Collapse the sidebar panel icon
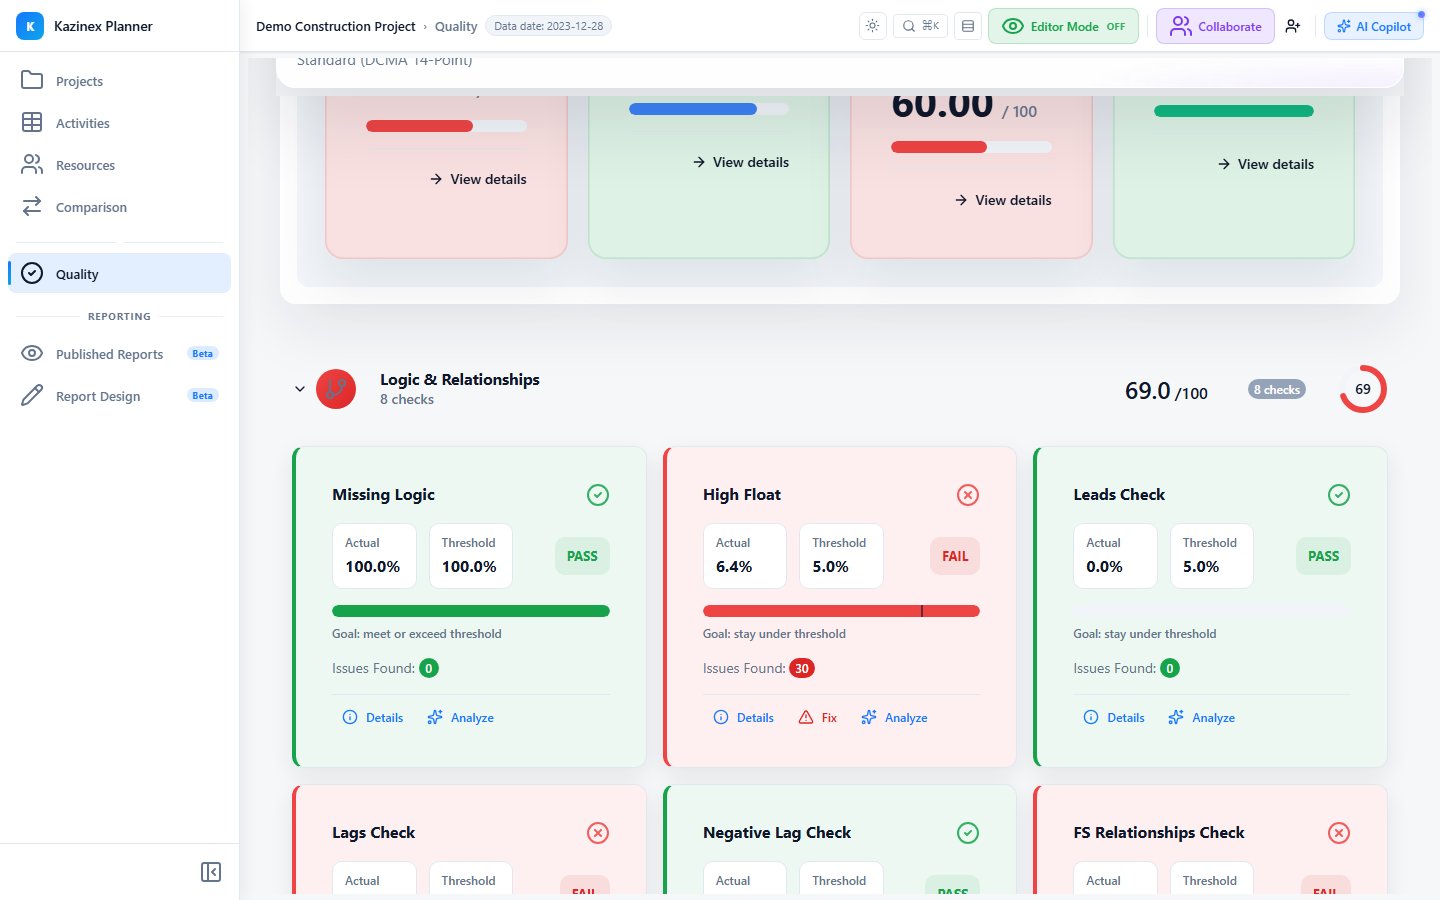 pos(211,872)
